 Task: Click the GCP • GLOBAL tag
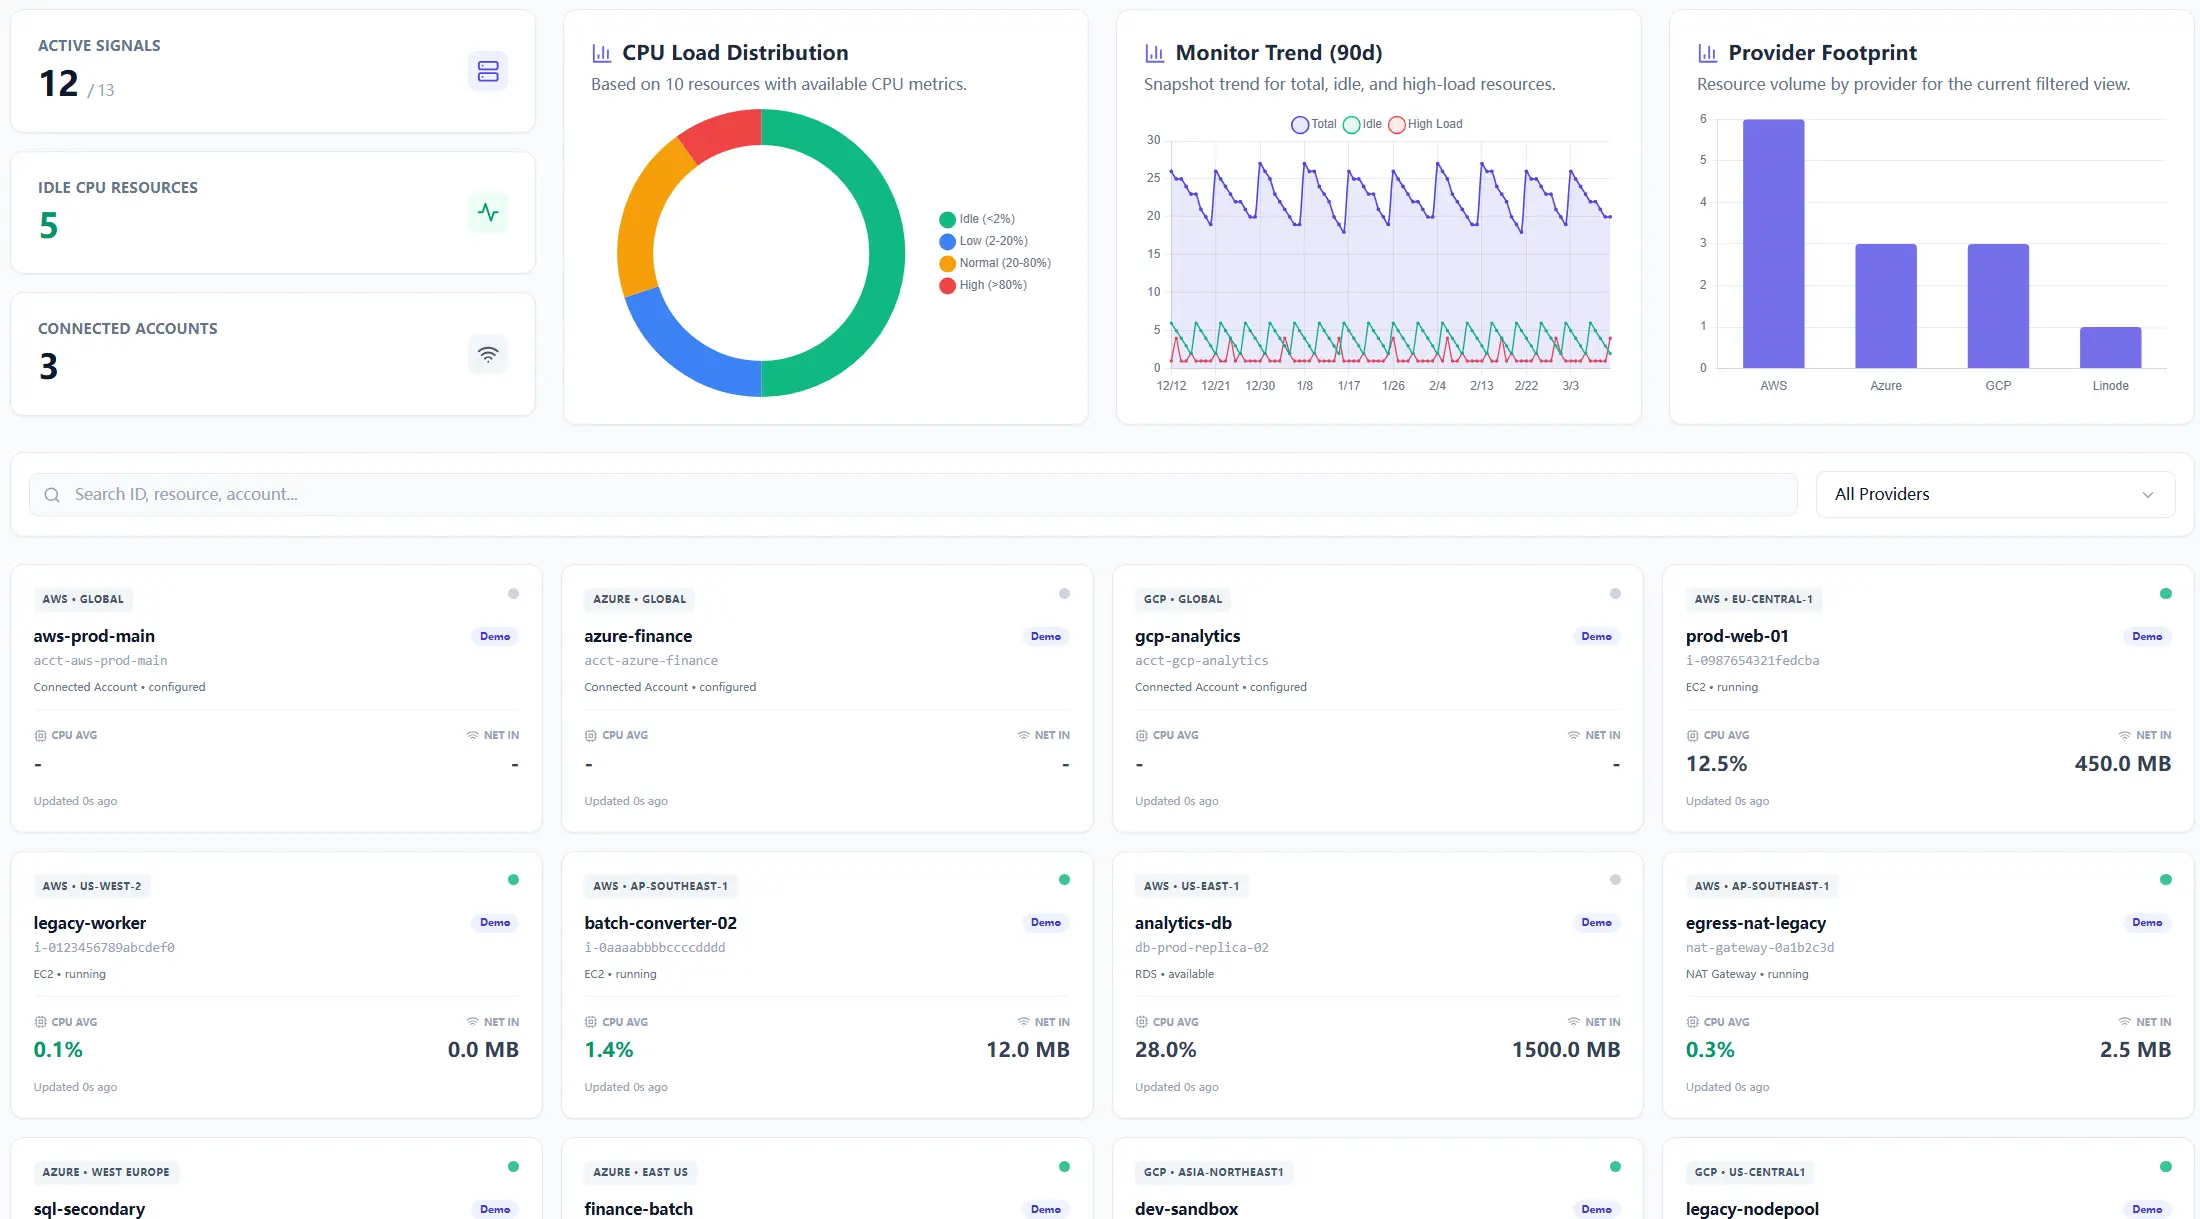[x=1183, y=600]
